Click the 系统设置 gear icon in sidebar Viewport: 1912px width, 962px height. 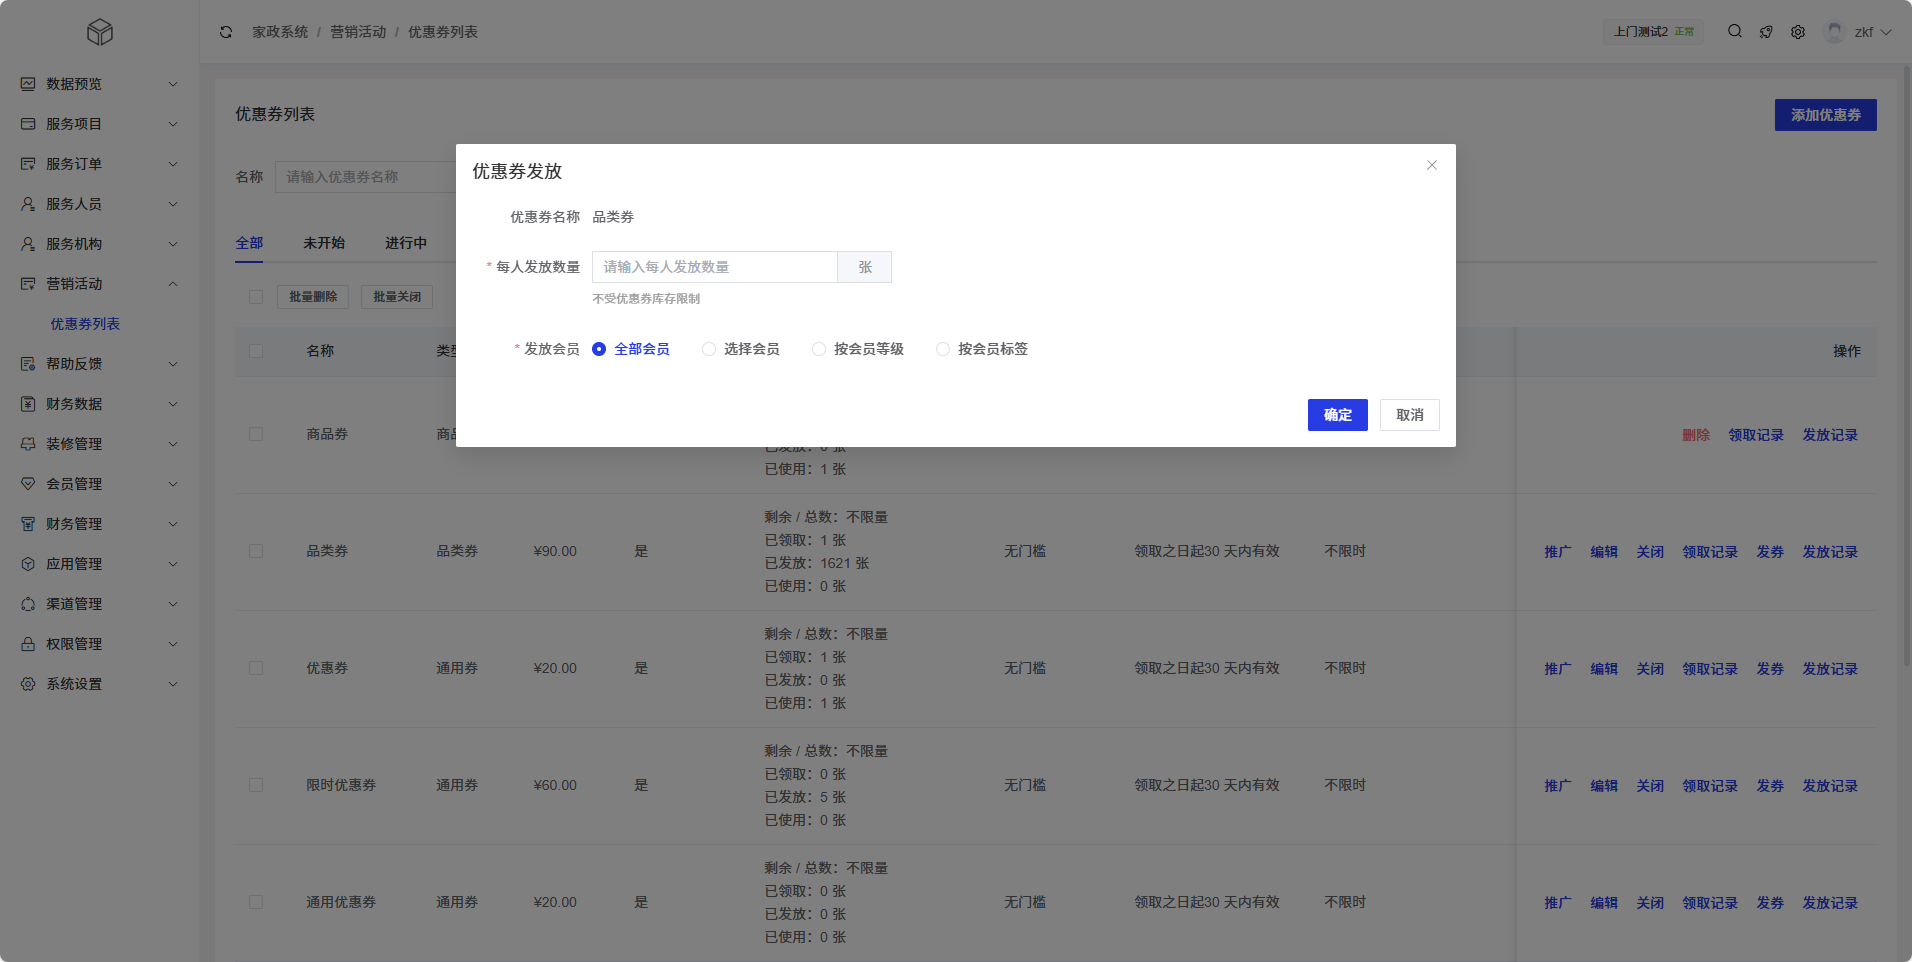point(28,684)
